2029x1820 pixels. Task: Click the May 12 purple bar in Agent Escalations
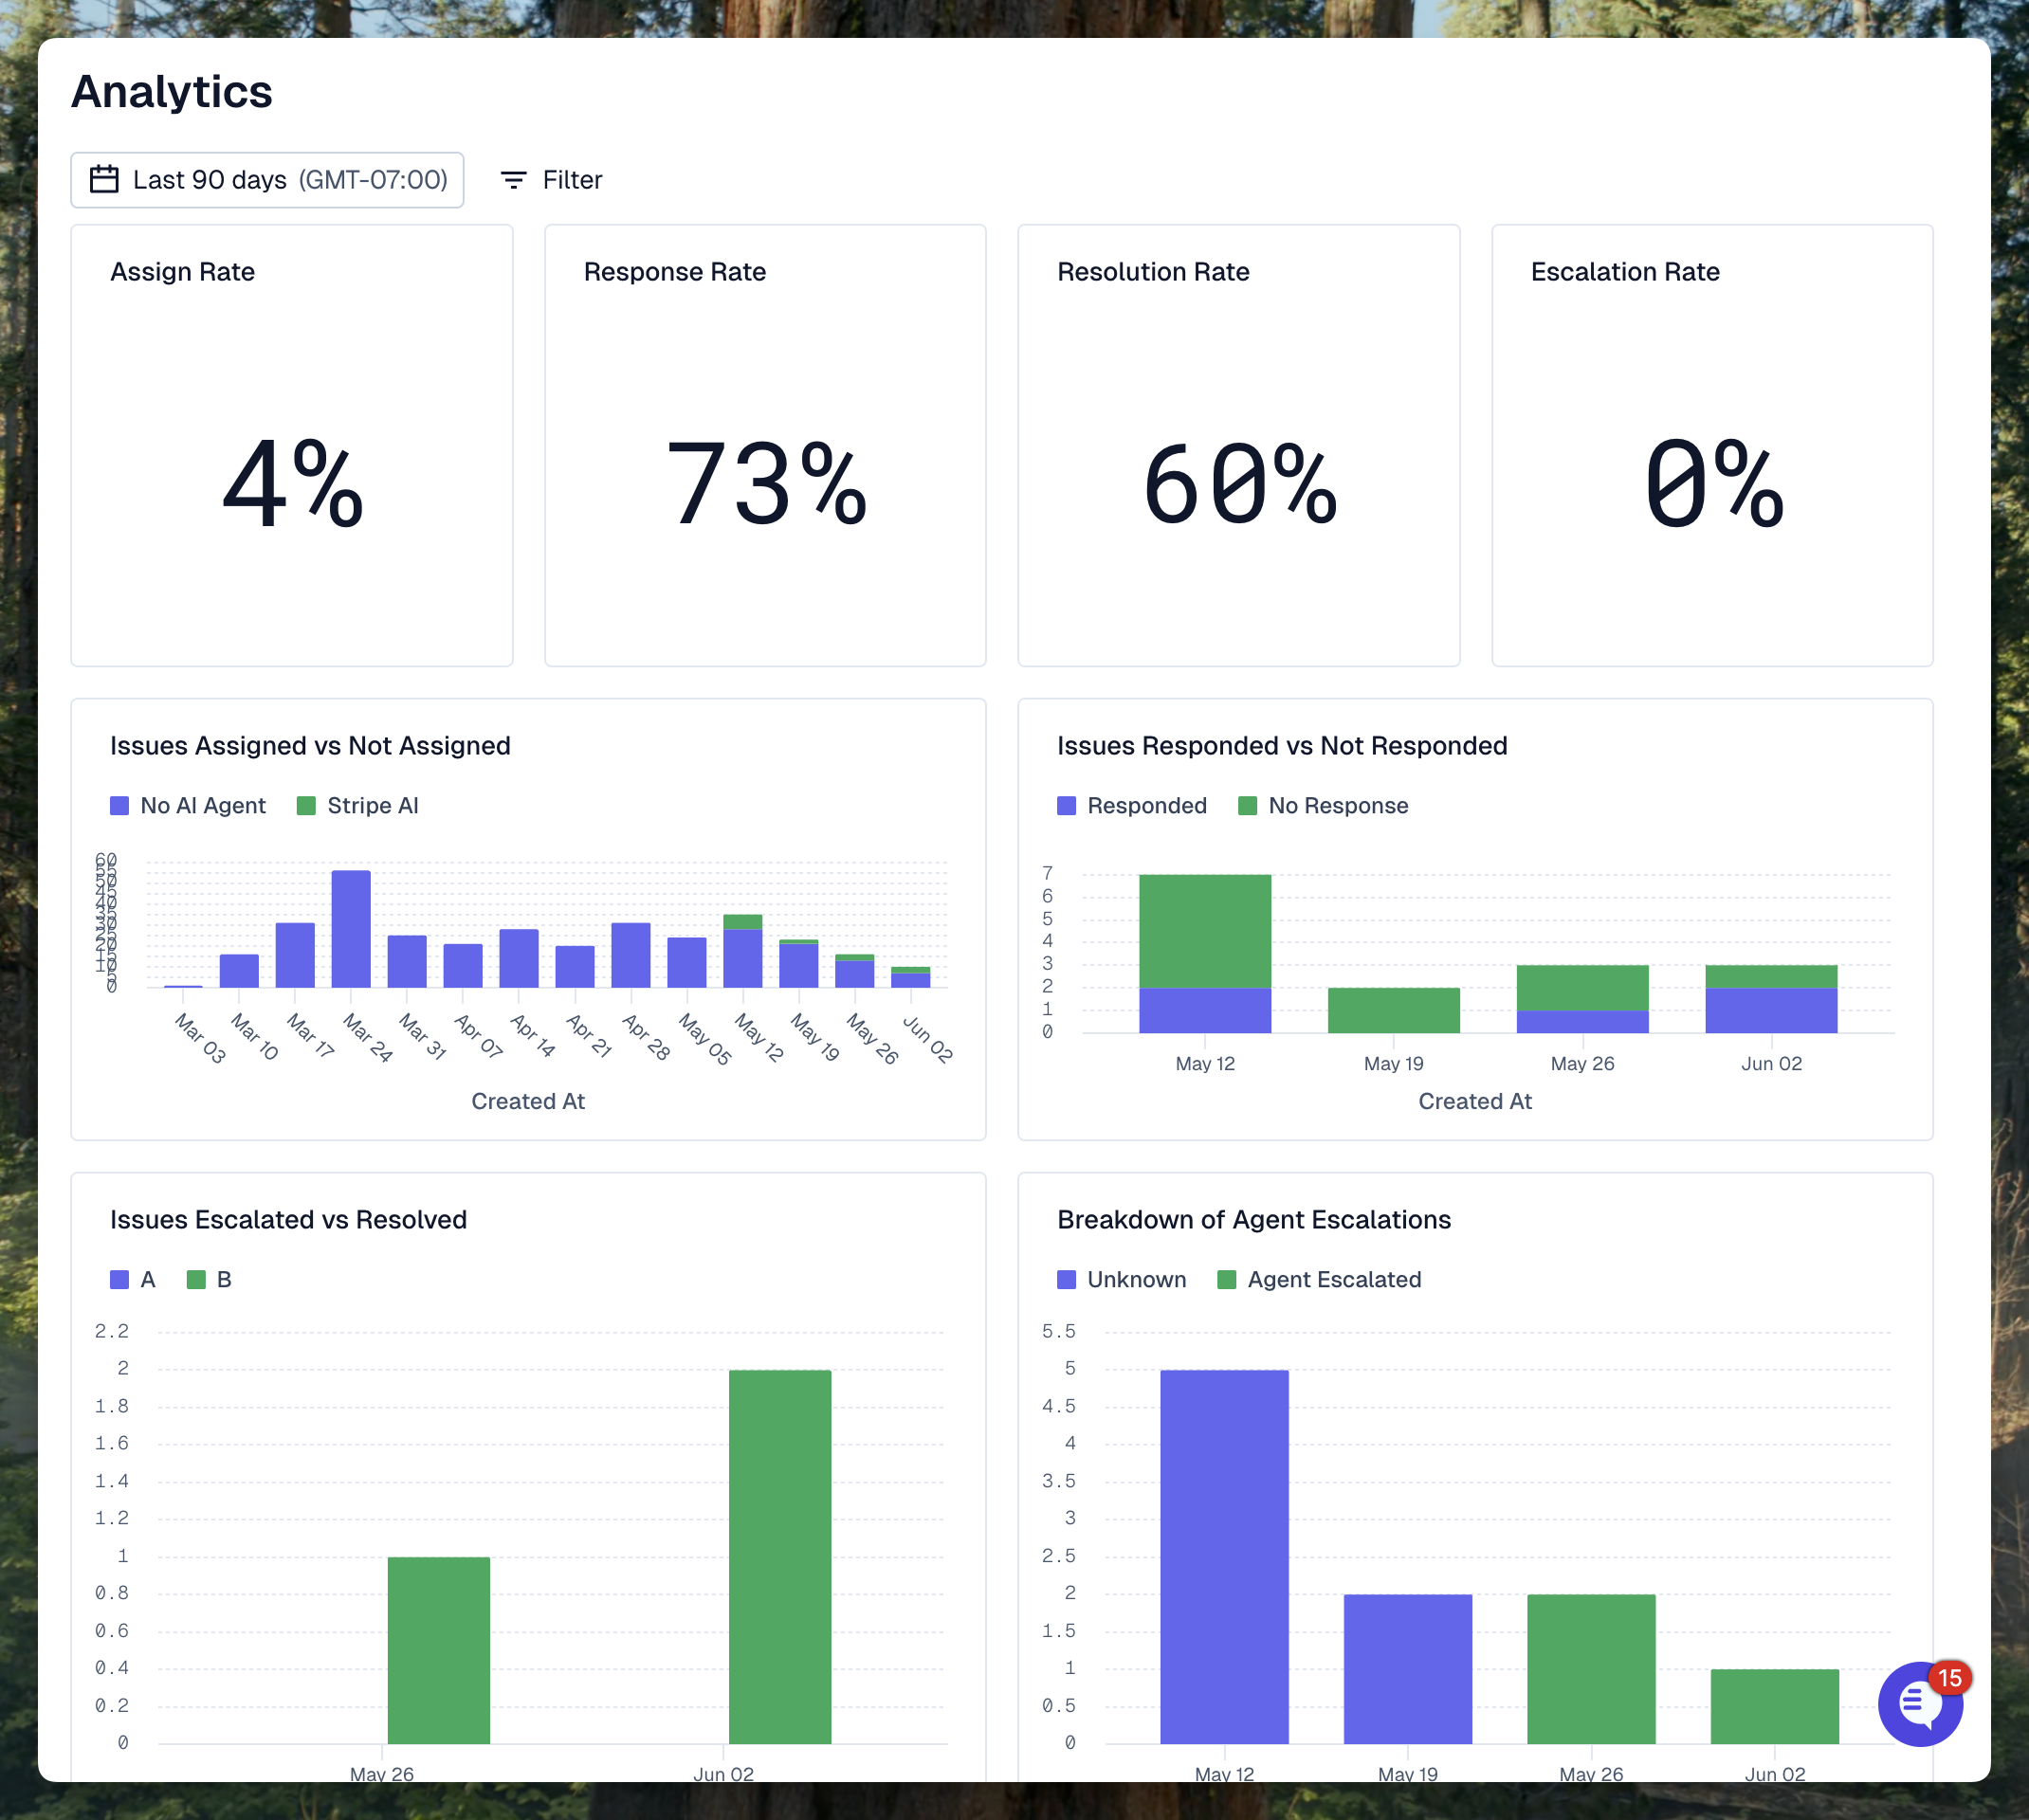[1224, 1556]
